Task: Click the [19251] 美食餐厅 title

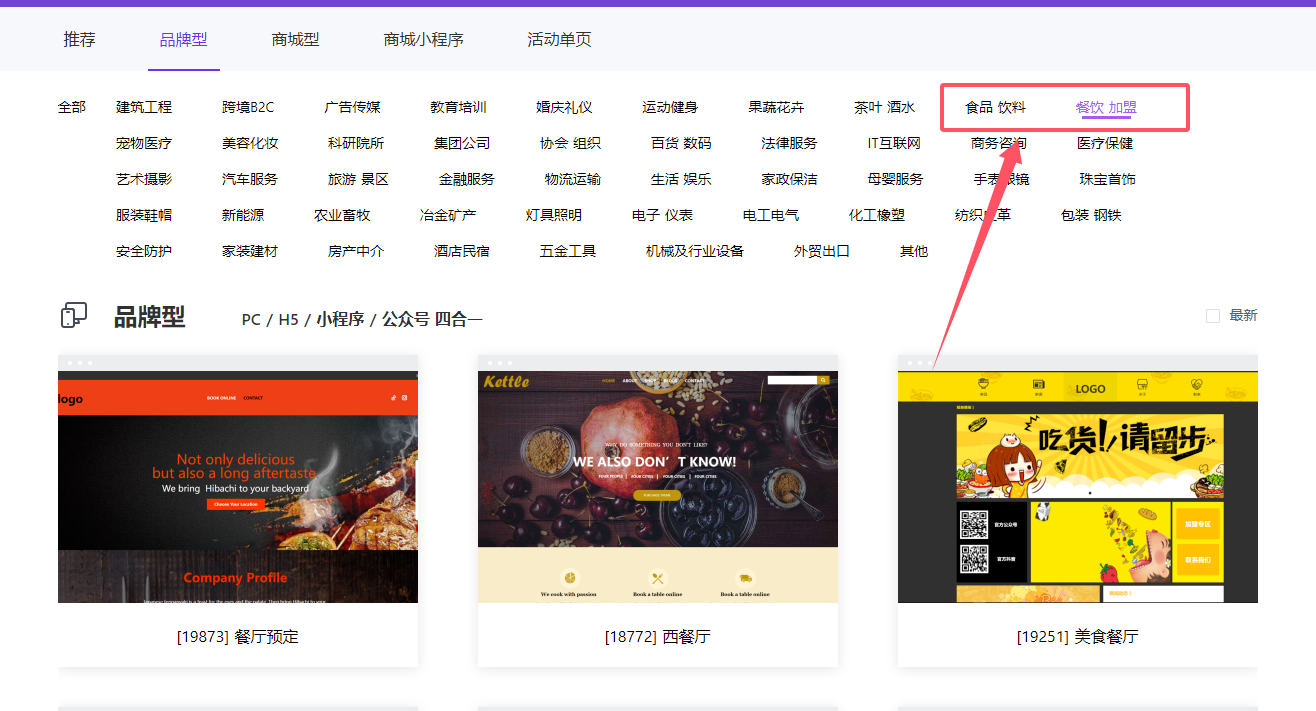Action: tap(1078, 636)
